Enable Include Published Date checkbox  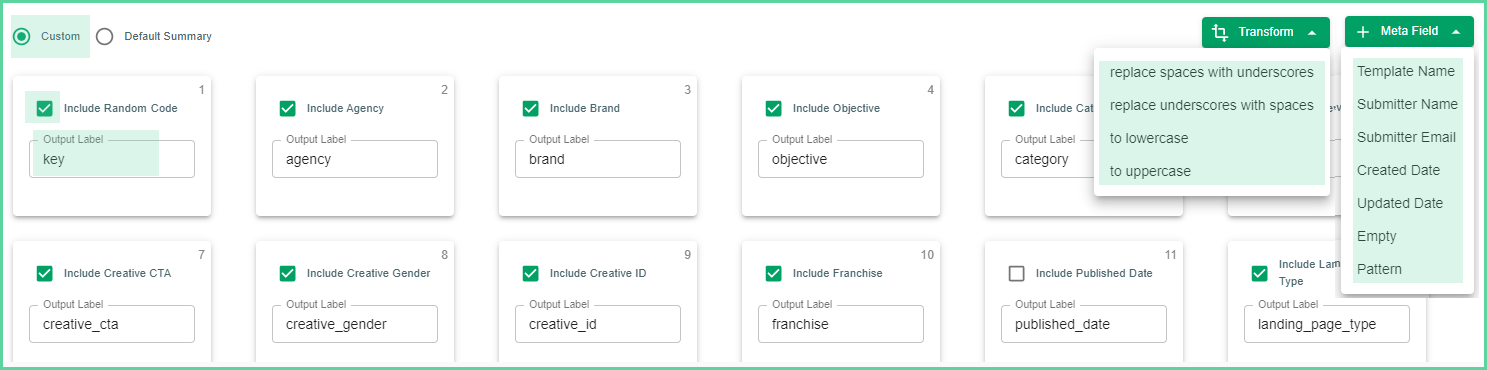coord(1016,273)
